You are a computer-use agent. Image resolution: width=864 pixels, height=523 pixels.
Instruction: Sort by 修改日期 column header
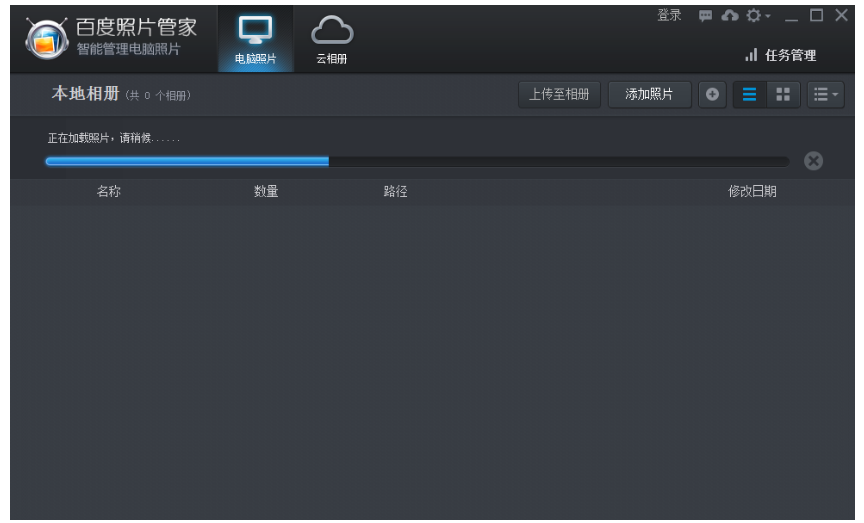(752, 191)
